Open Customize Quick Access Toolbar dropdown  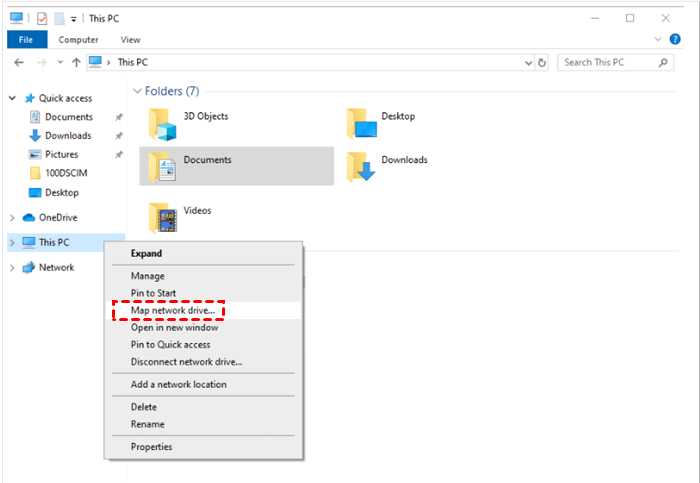(x=74, y=19)
